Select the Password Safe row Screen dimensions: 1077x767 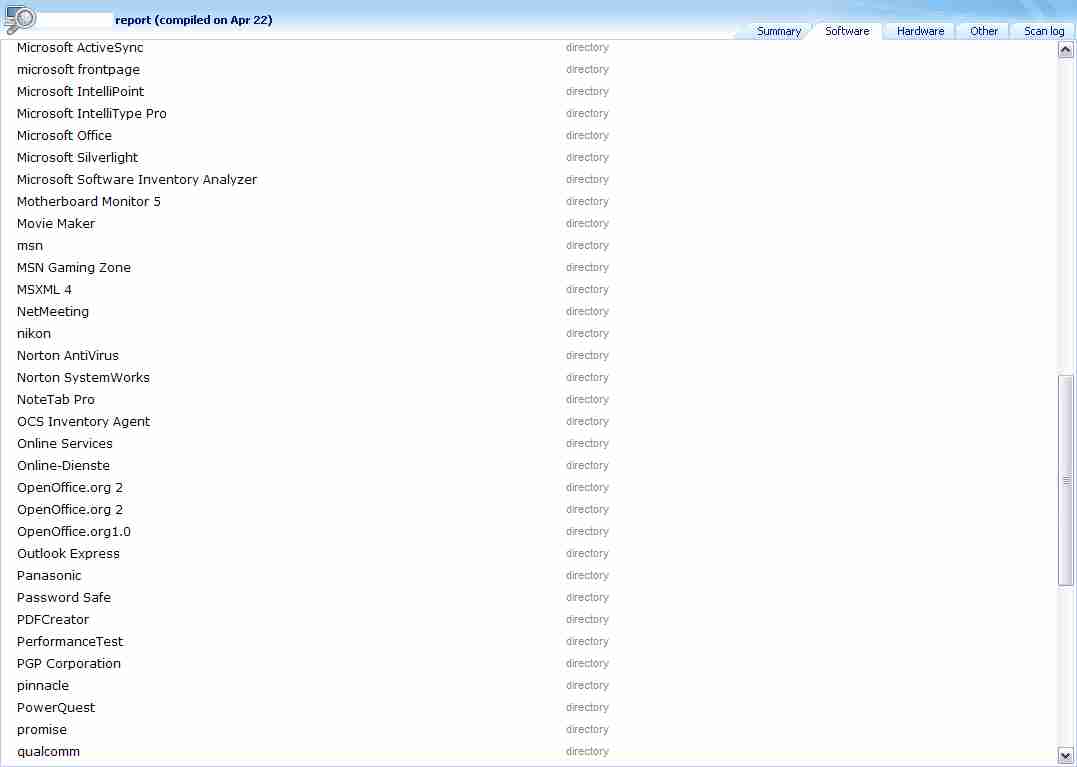(x=64, y=598)
